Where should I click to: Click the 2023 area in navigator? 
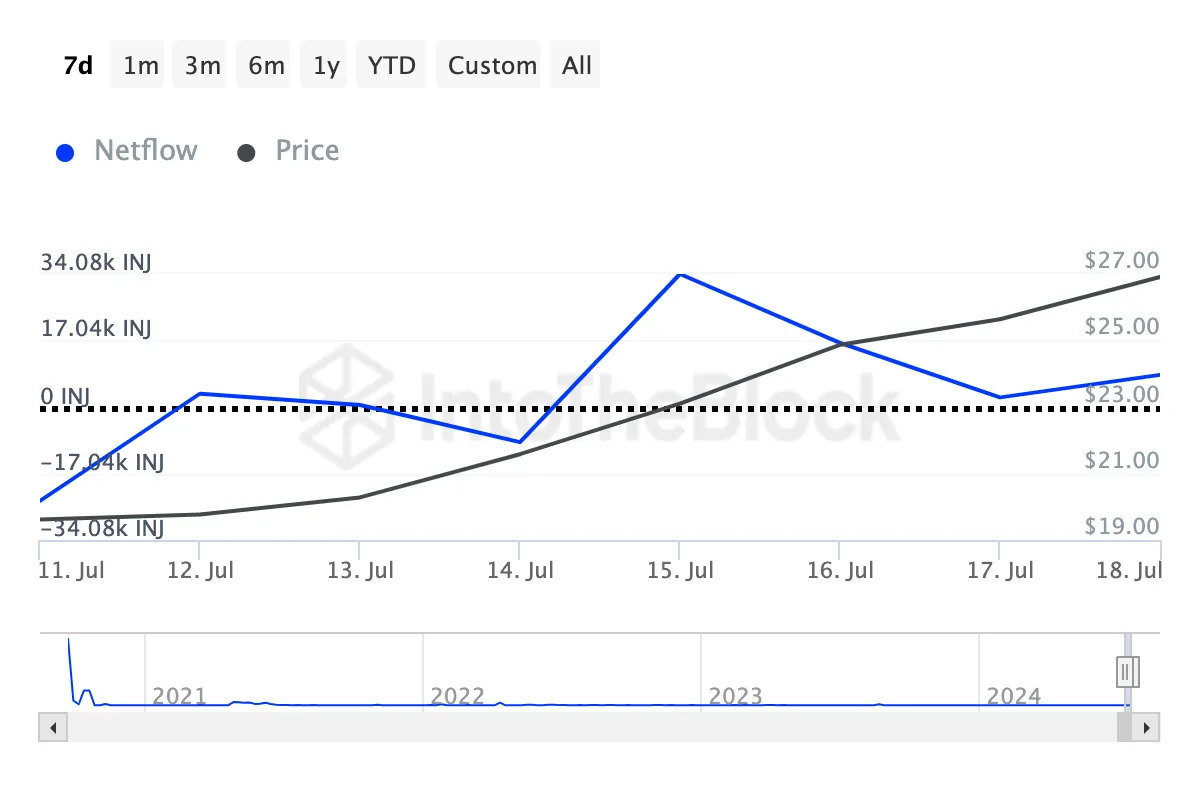coord(735,695)
